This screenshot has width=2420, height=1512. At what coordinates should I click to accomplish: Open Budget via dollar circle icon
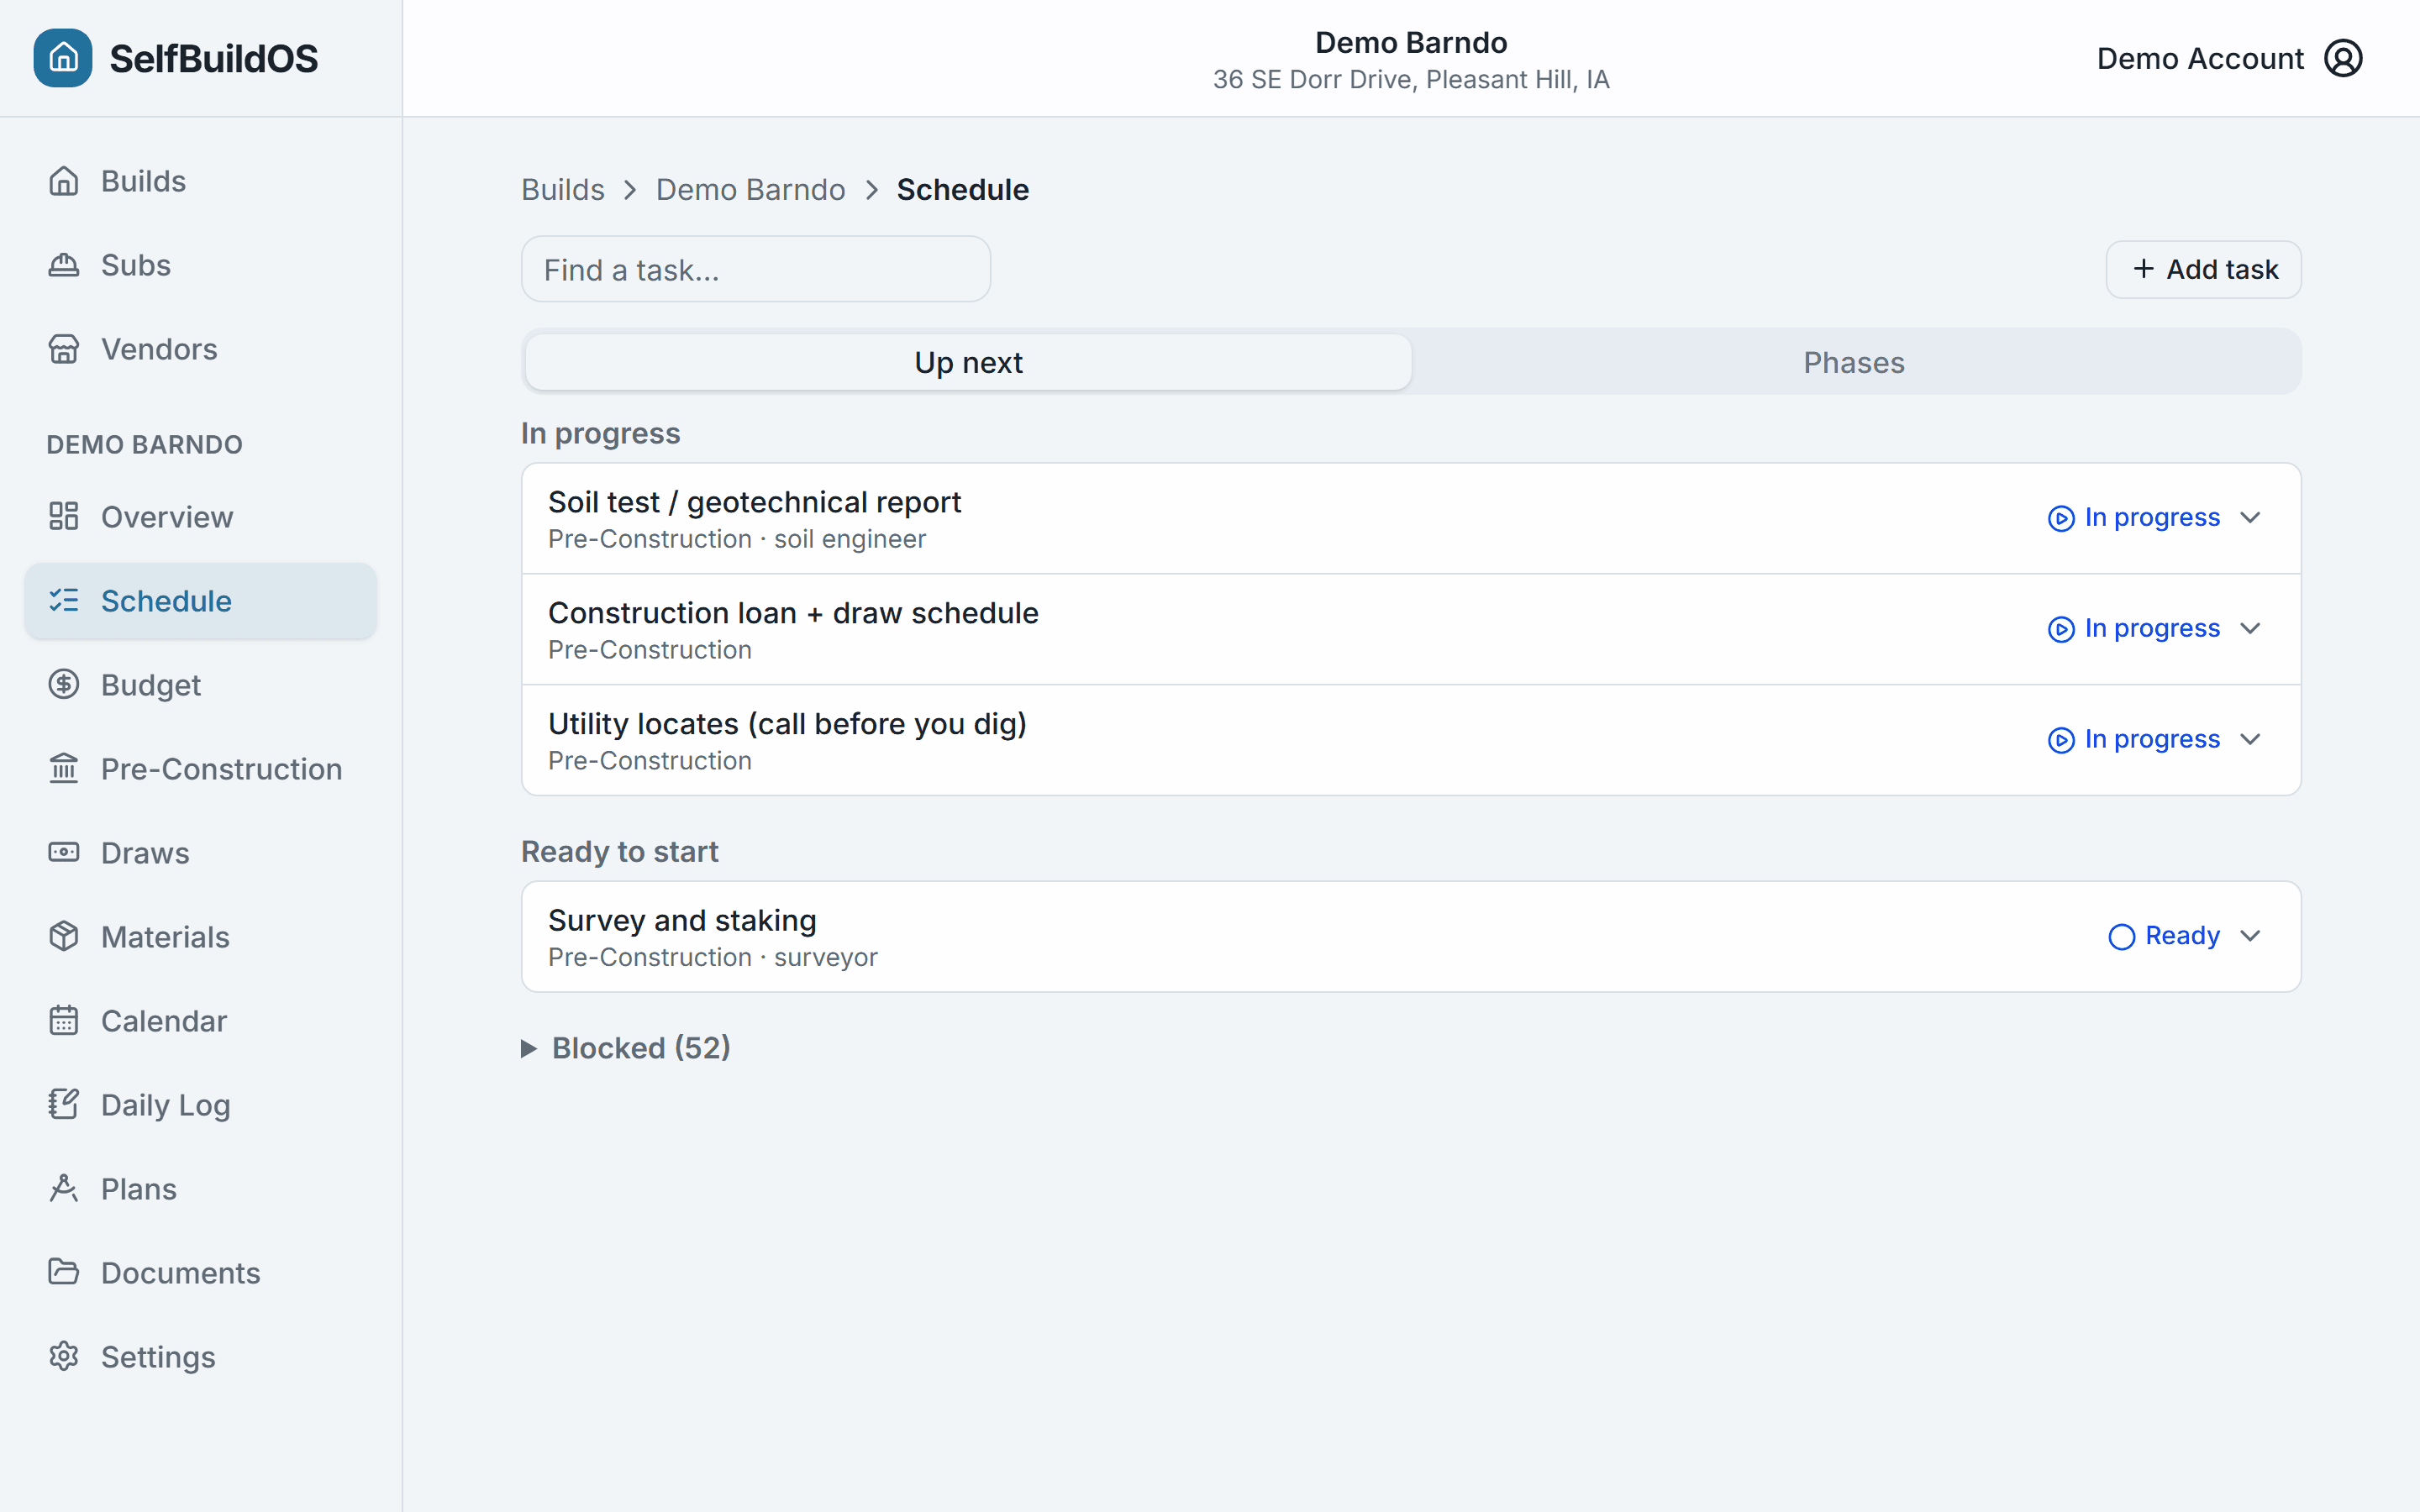[x=64, y=684]
